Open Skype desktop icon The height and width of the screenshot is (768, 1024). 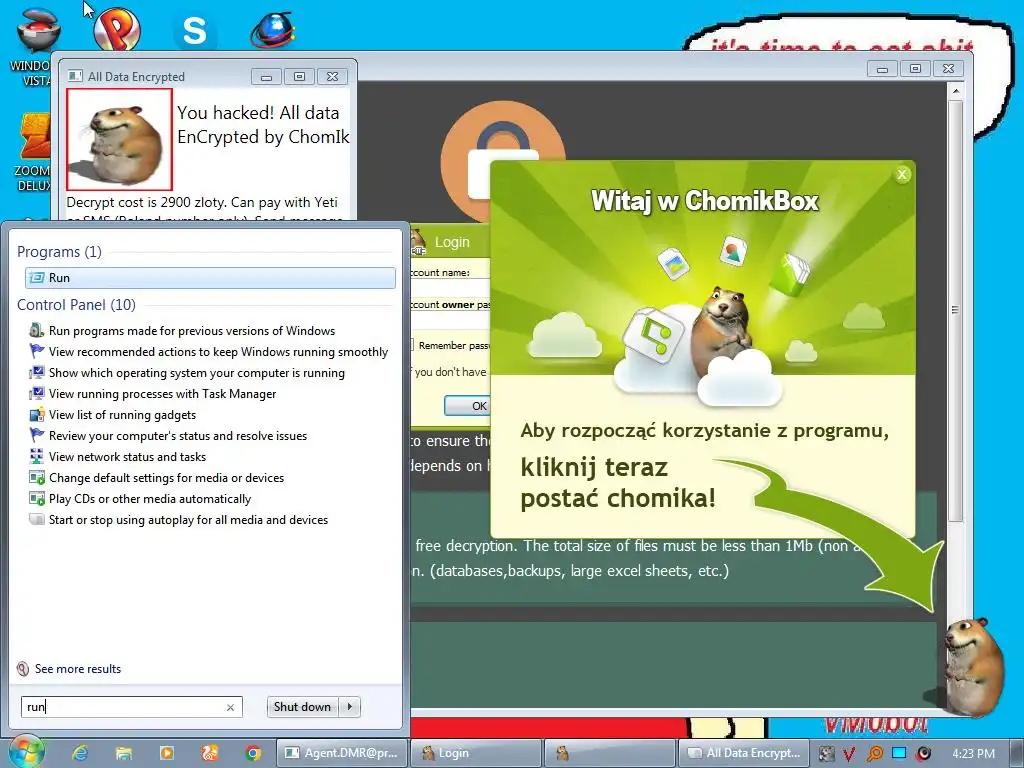(195, 31)
